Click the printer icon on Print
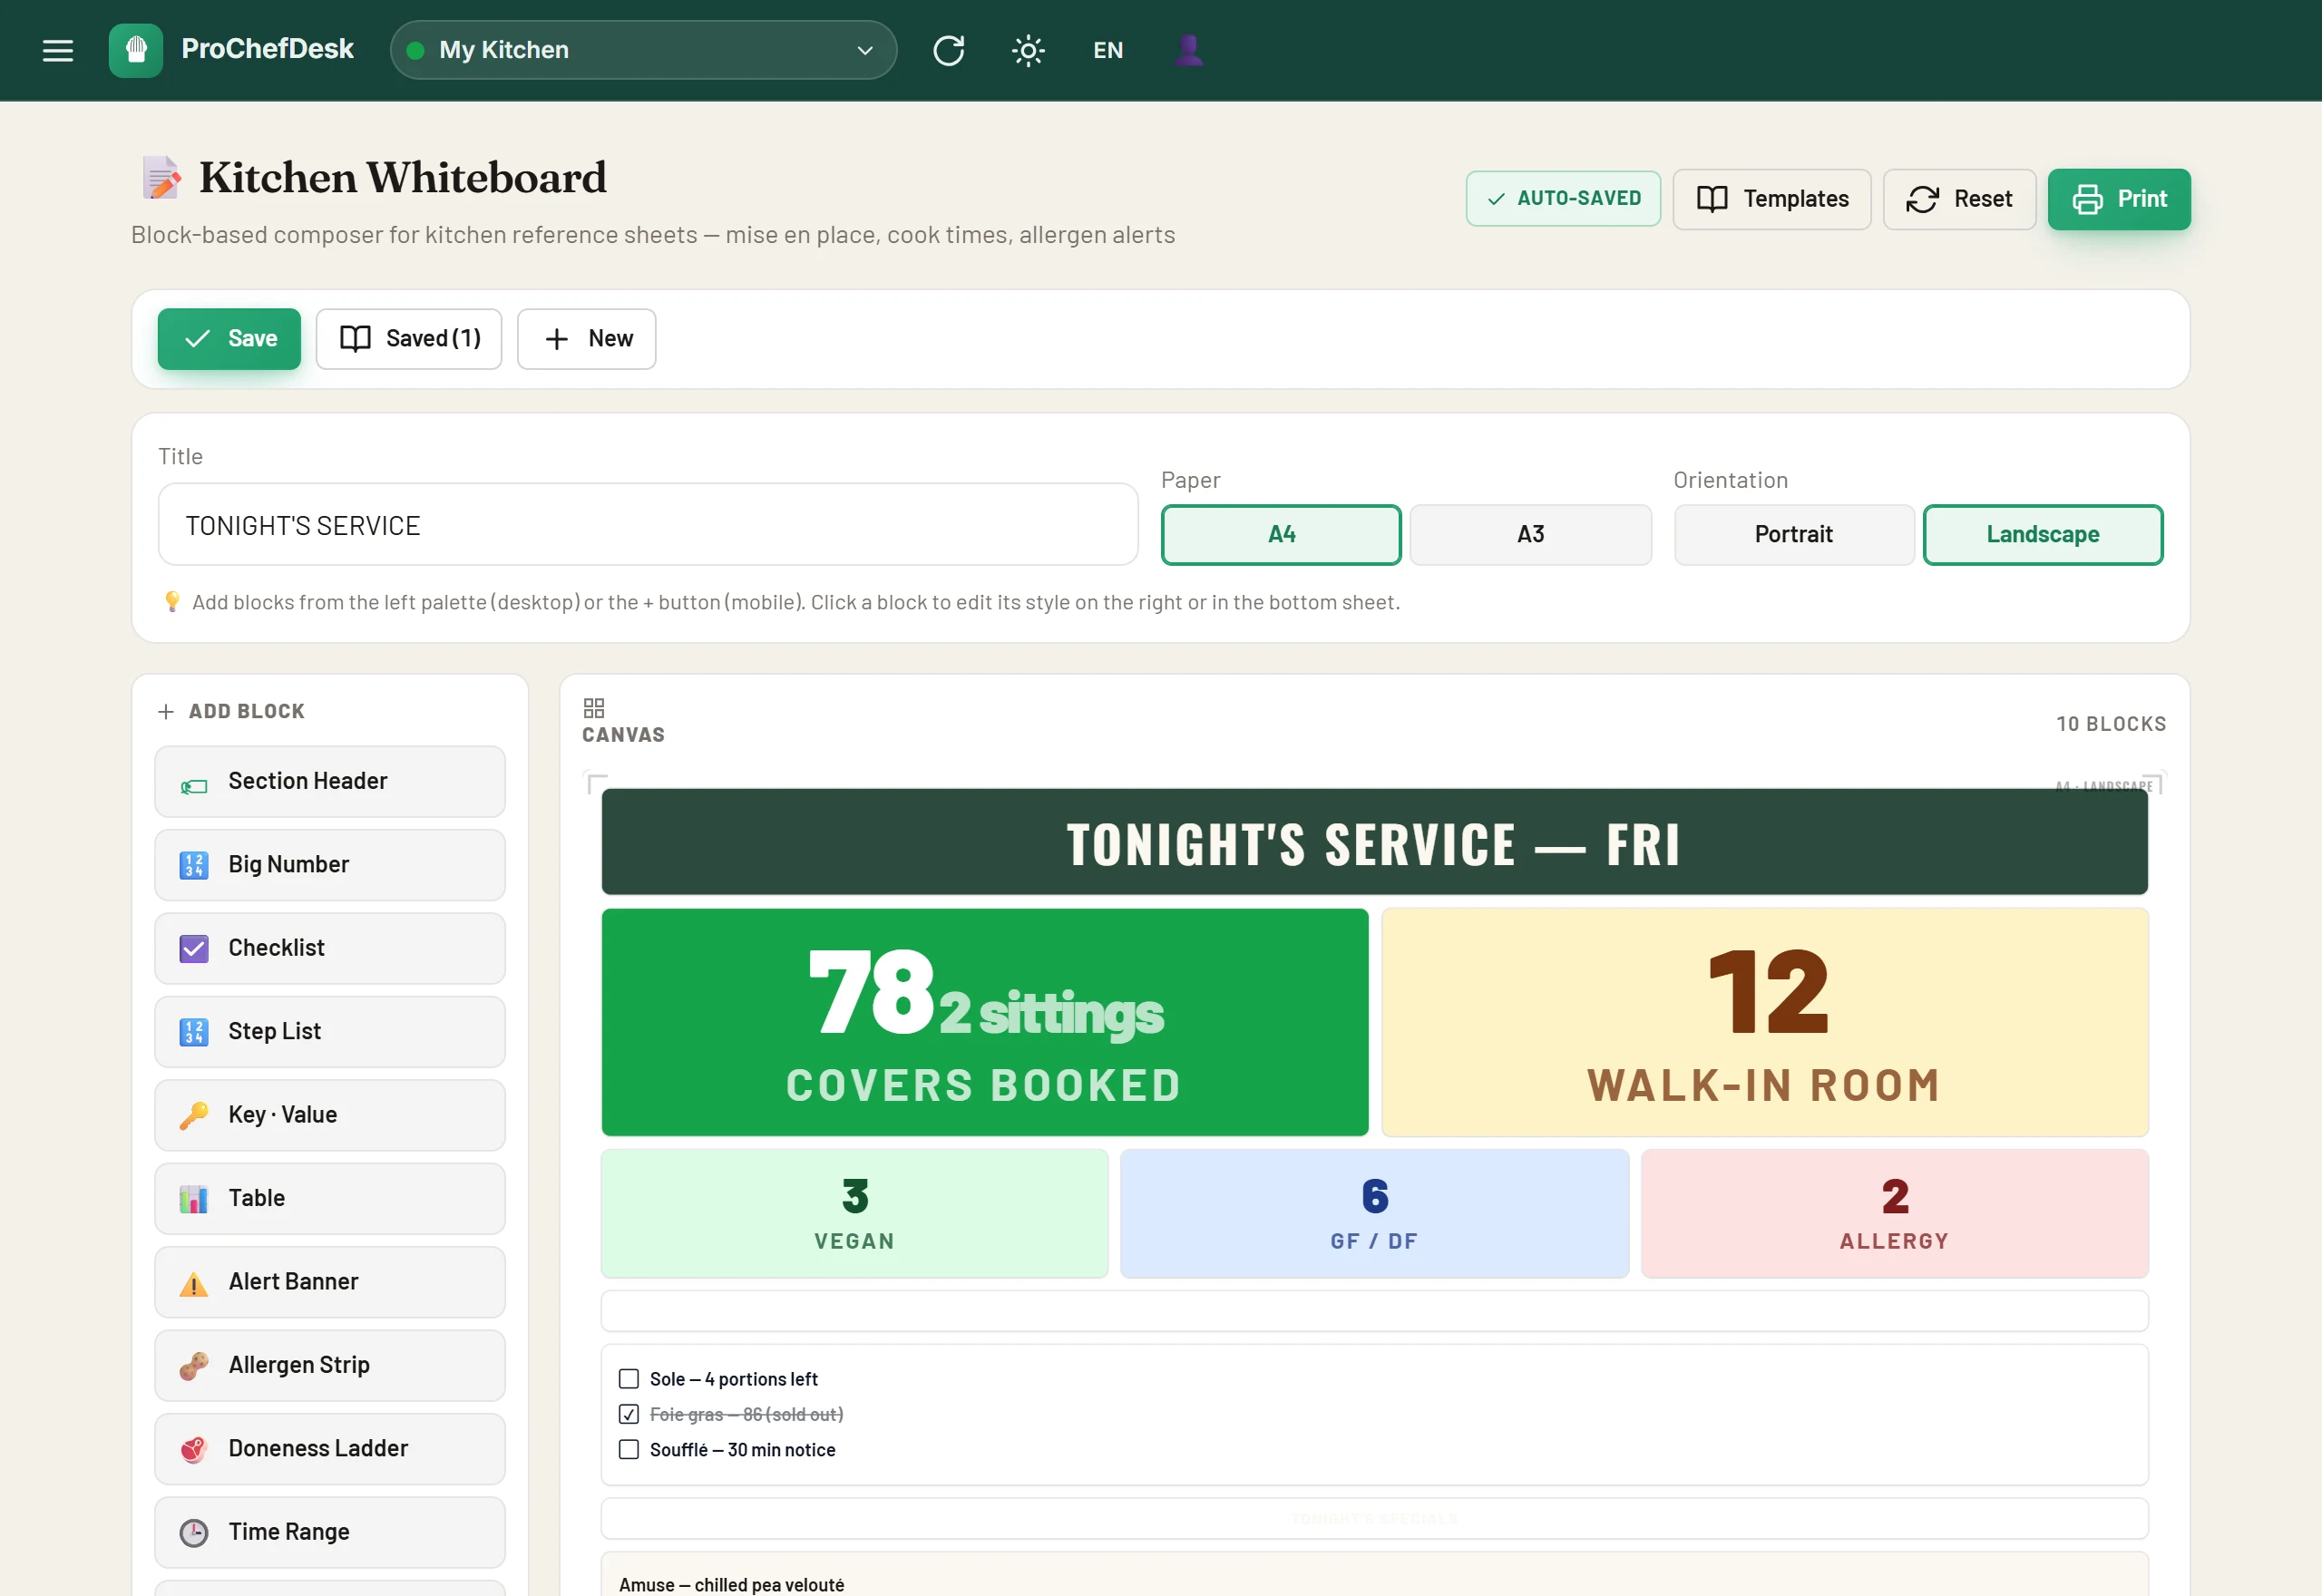Image resolution: width=2322 pixels, height=1596 pixels. tap(2087, 199)
